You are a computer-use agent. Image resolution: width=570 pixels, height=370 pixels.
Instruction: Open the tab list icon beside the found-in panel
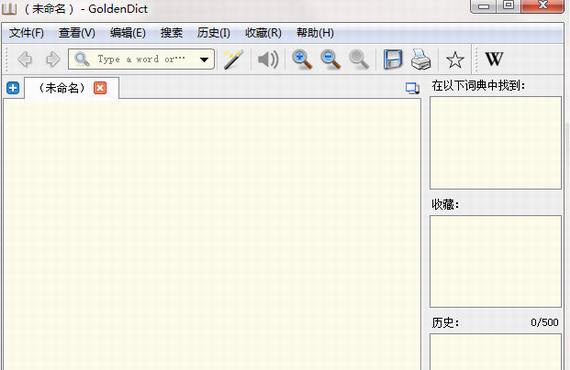(x=412, y=88)
